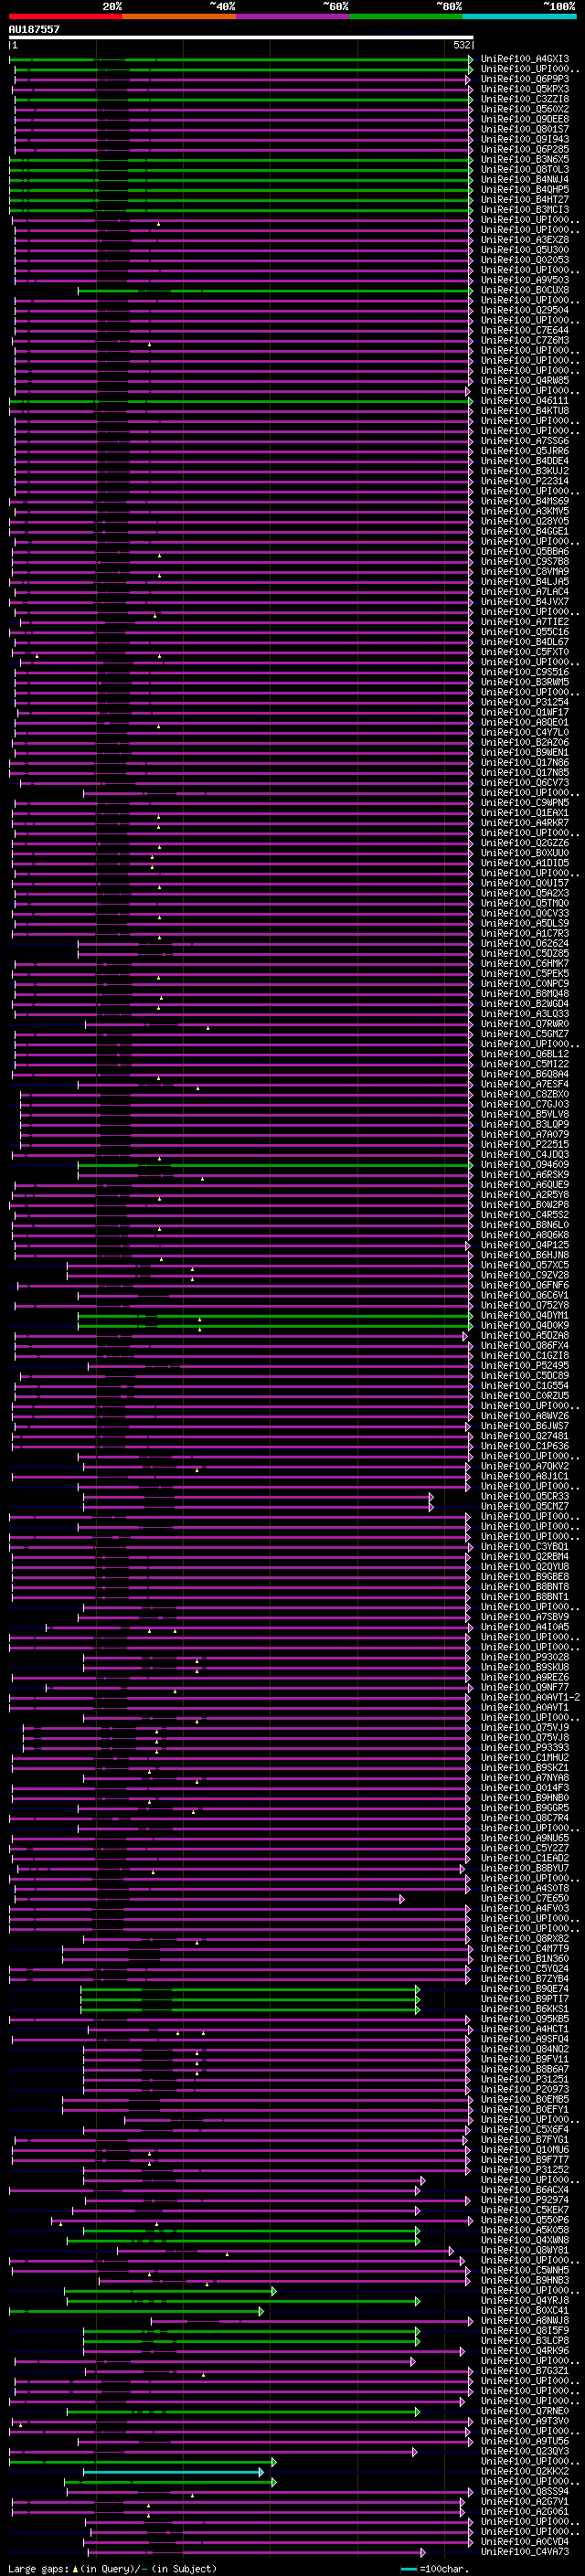Open hit UniRef100_C7Z6M3
This screenshot has height=2576, width=585.
(x=525, y=340)
